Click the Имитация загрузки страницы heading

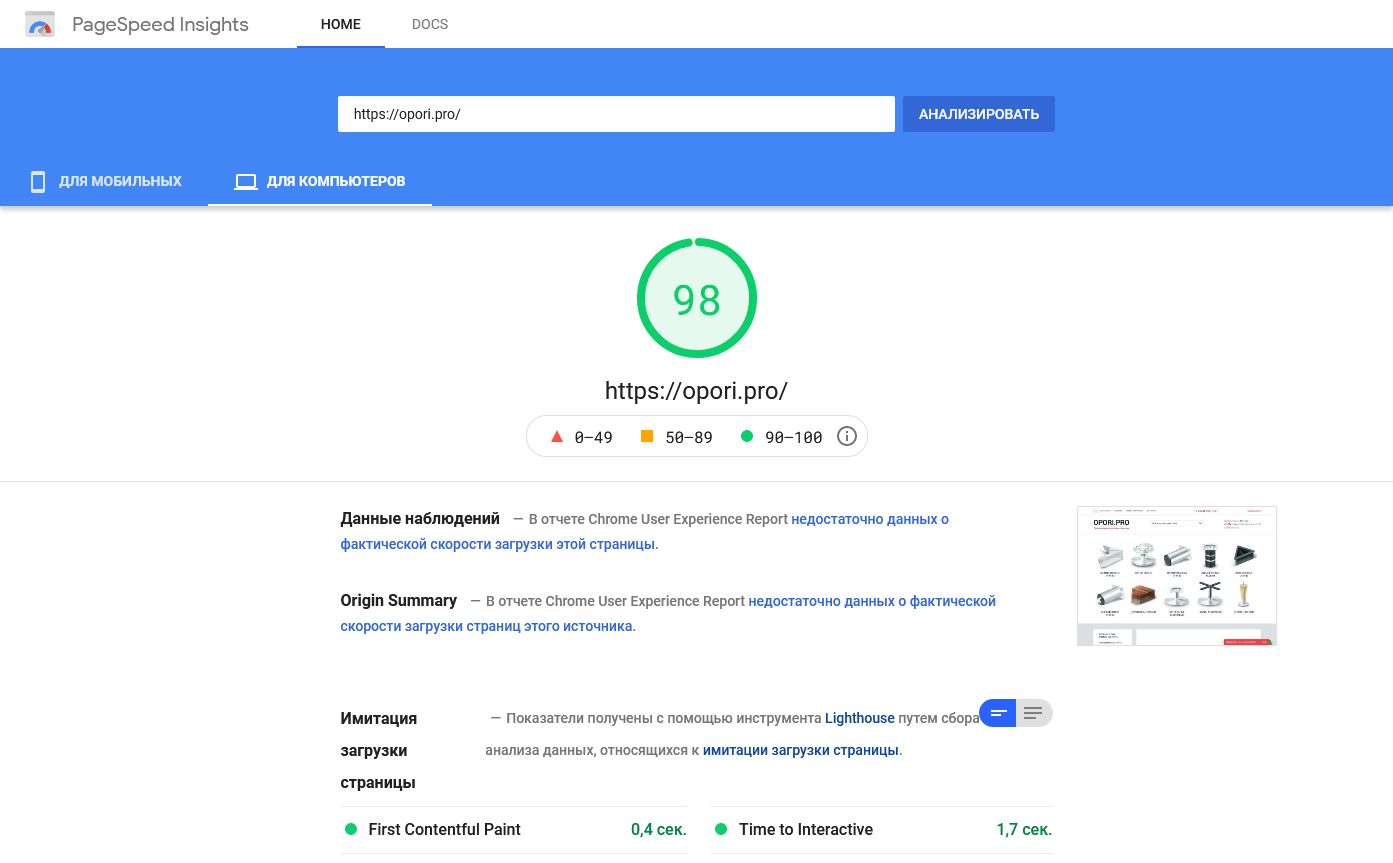click(379, 750)
